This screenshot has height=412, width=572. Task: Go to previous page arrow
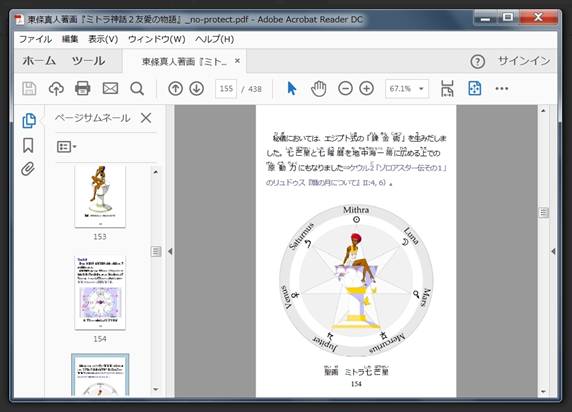tap(175, 89)
